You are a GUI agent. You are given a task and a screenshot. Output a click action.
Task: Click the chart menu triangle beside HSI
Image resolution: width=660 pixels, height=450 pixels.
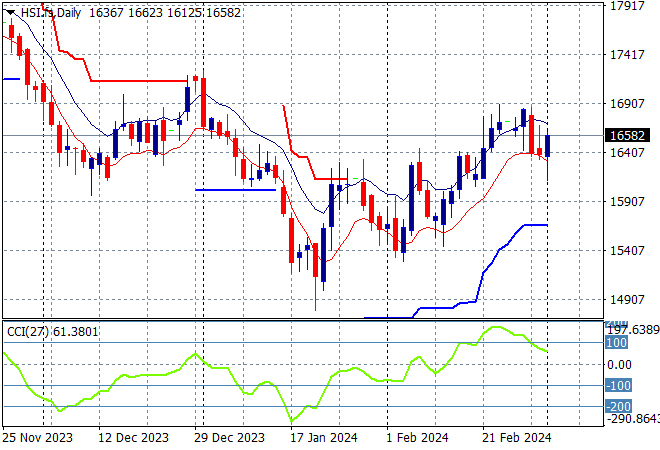[x=10, y=9]
